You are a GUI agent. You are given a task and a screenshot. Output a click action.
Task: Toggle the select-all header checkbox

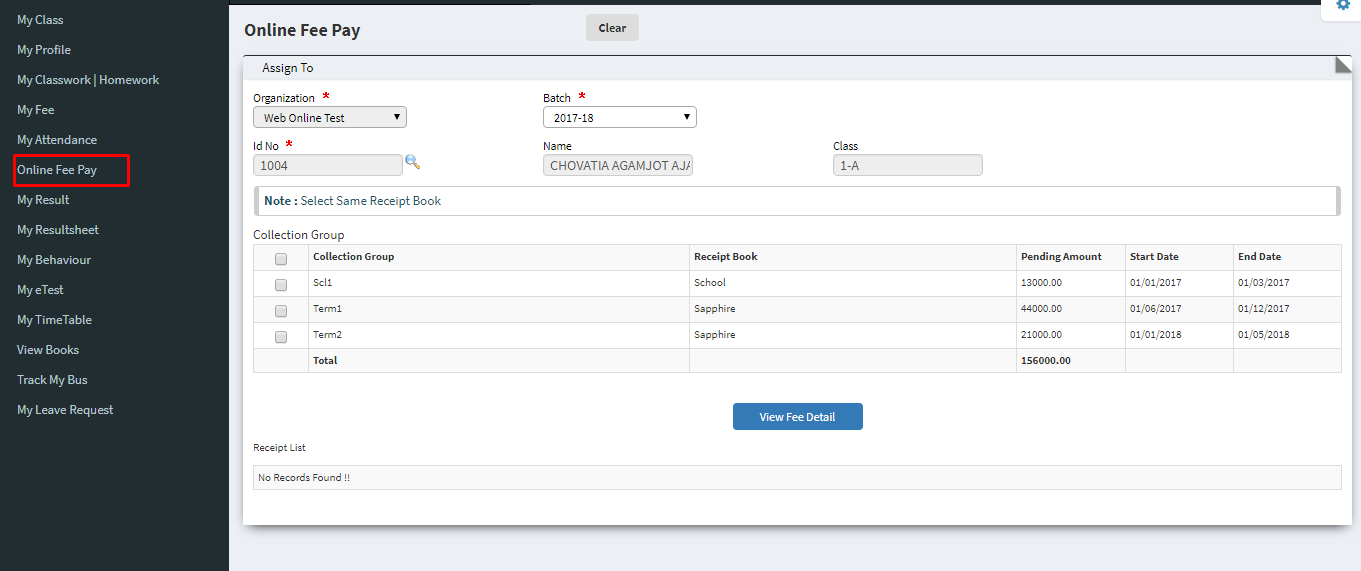281,258
